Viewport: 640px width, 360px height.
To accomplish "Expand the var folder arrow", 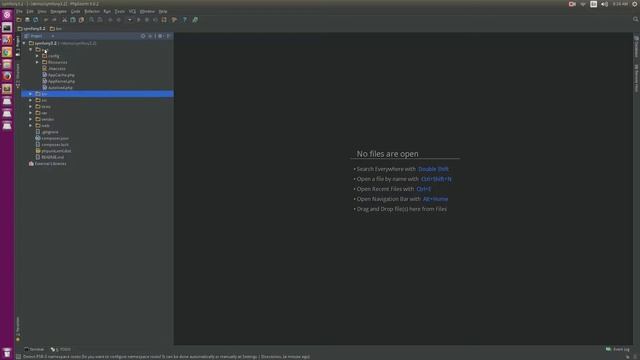I will (x=31, y=113).
